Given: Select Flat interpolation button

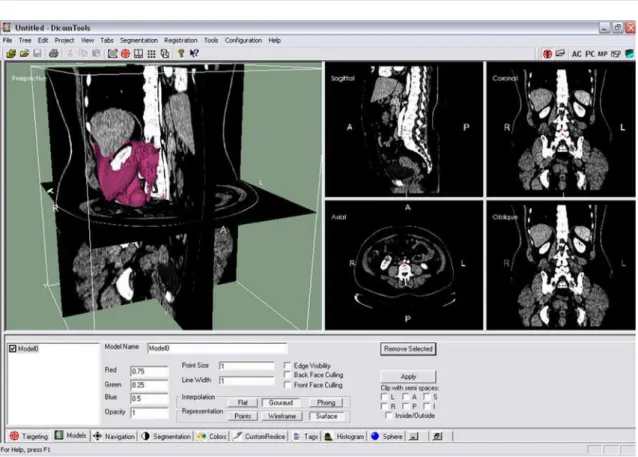Looking at the screenshot, I should (x=243, y=402).
